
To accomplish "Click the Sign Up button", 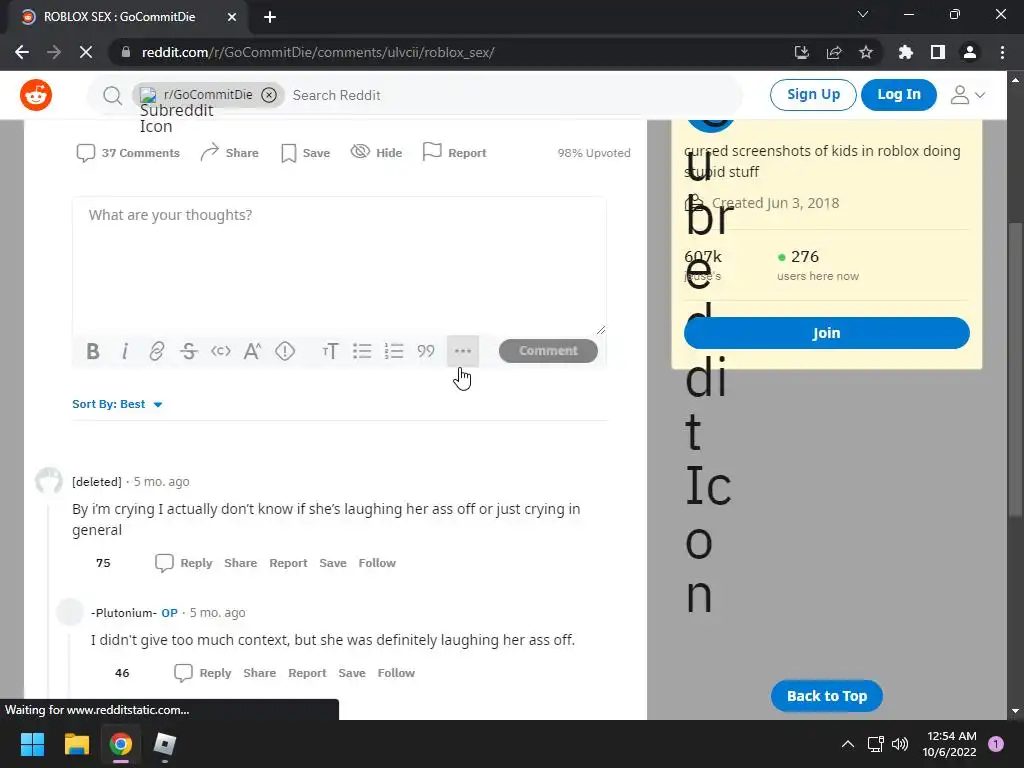I will 812,95.
